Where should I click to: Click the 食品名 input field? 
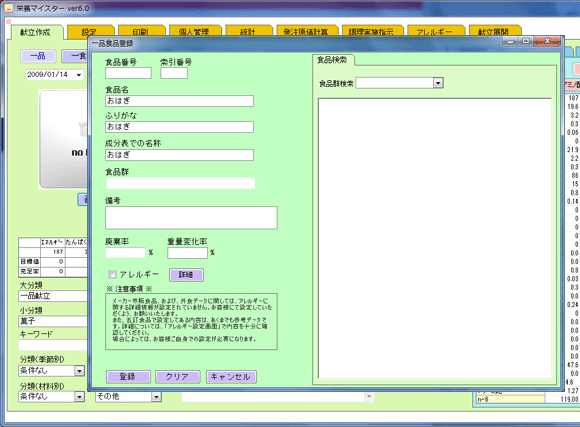point(179,101)
